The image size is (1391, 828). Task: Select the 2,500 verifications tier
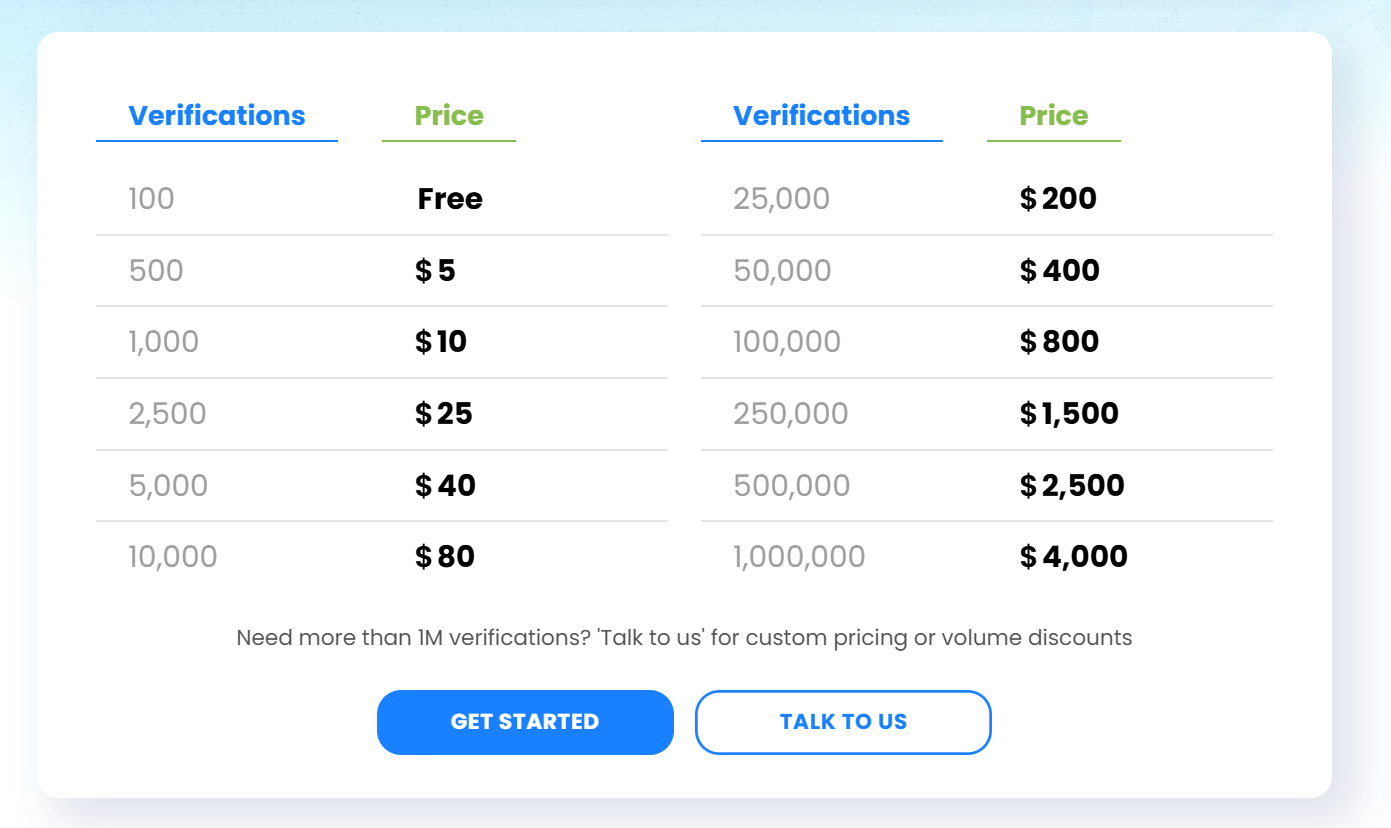167,414
